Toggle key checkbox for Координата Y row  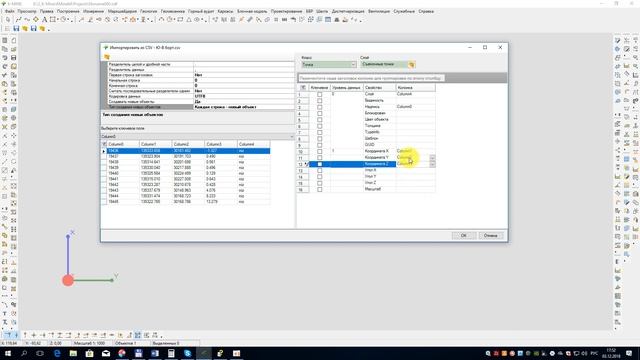coord(320,158)
